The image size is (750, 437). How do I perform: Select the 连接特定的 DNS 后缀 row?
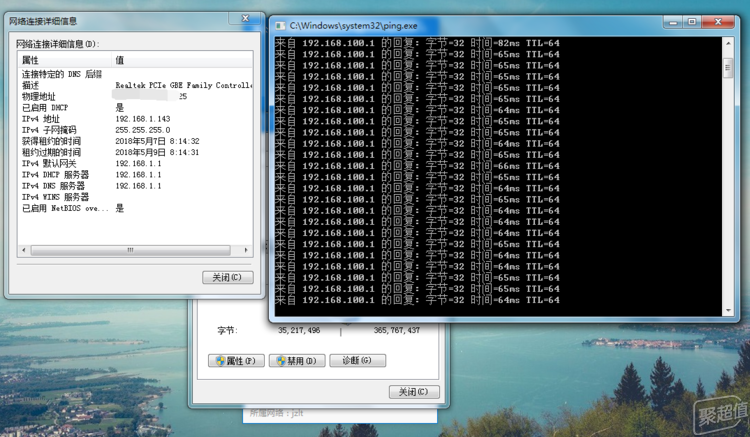(135, 74)
